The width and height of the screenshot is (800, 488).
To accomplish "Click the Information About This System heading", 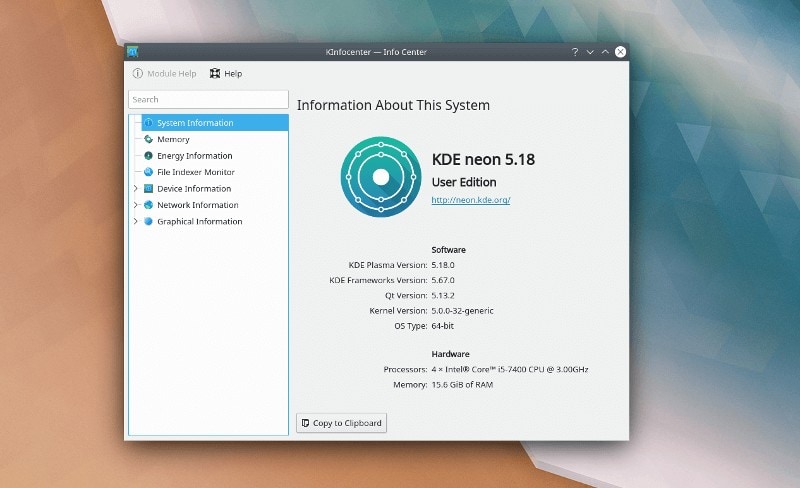I will coord(393,105).
